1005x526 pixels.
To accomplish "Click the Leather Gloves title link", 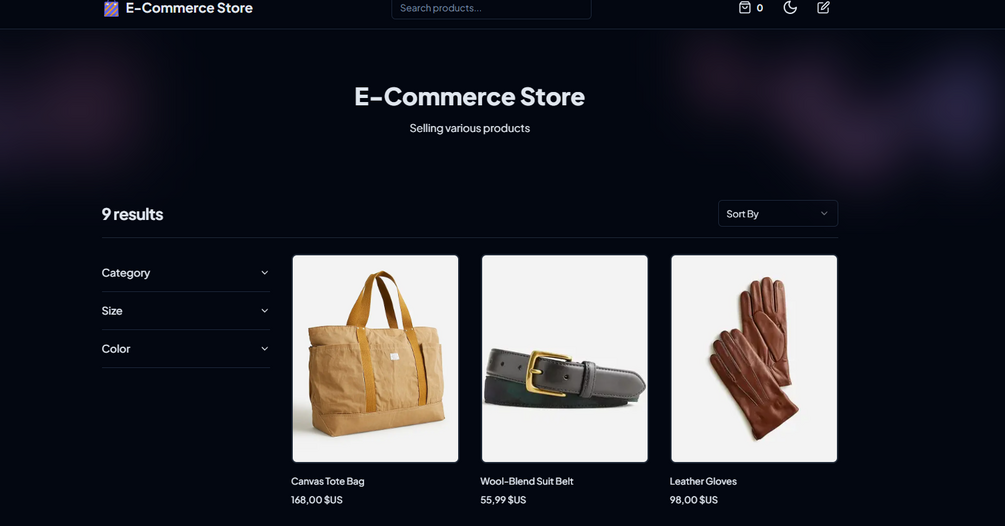I will click(703, 481).
